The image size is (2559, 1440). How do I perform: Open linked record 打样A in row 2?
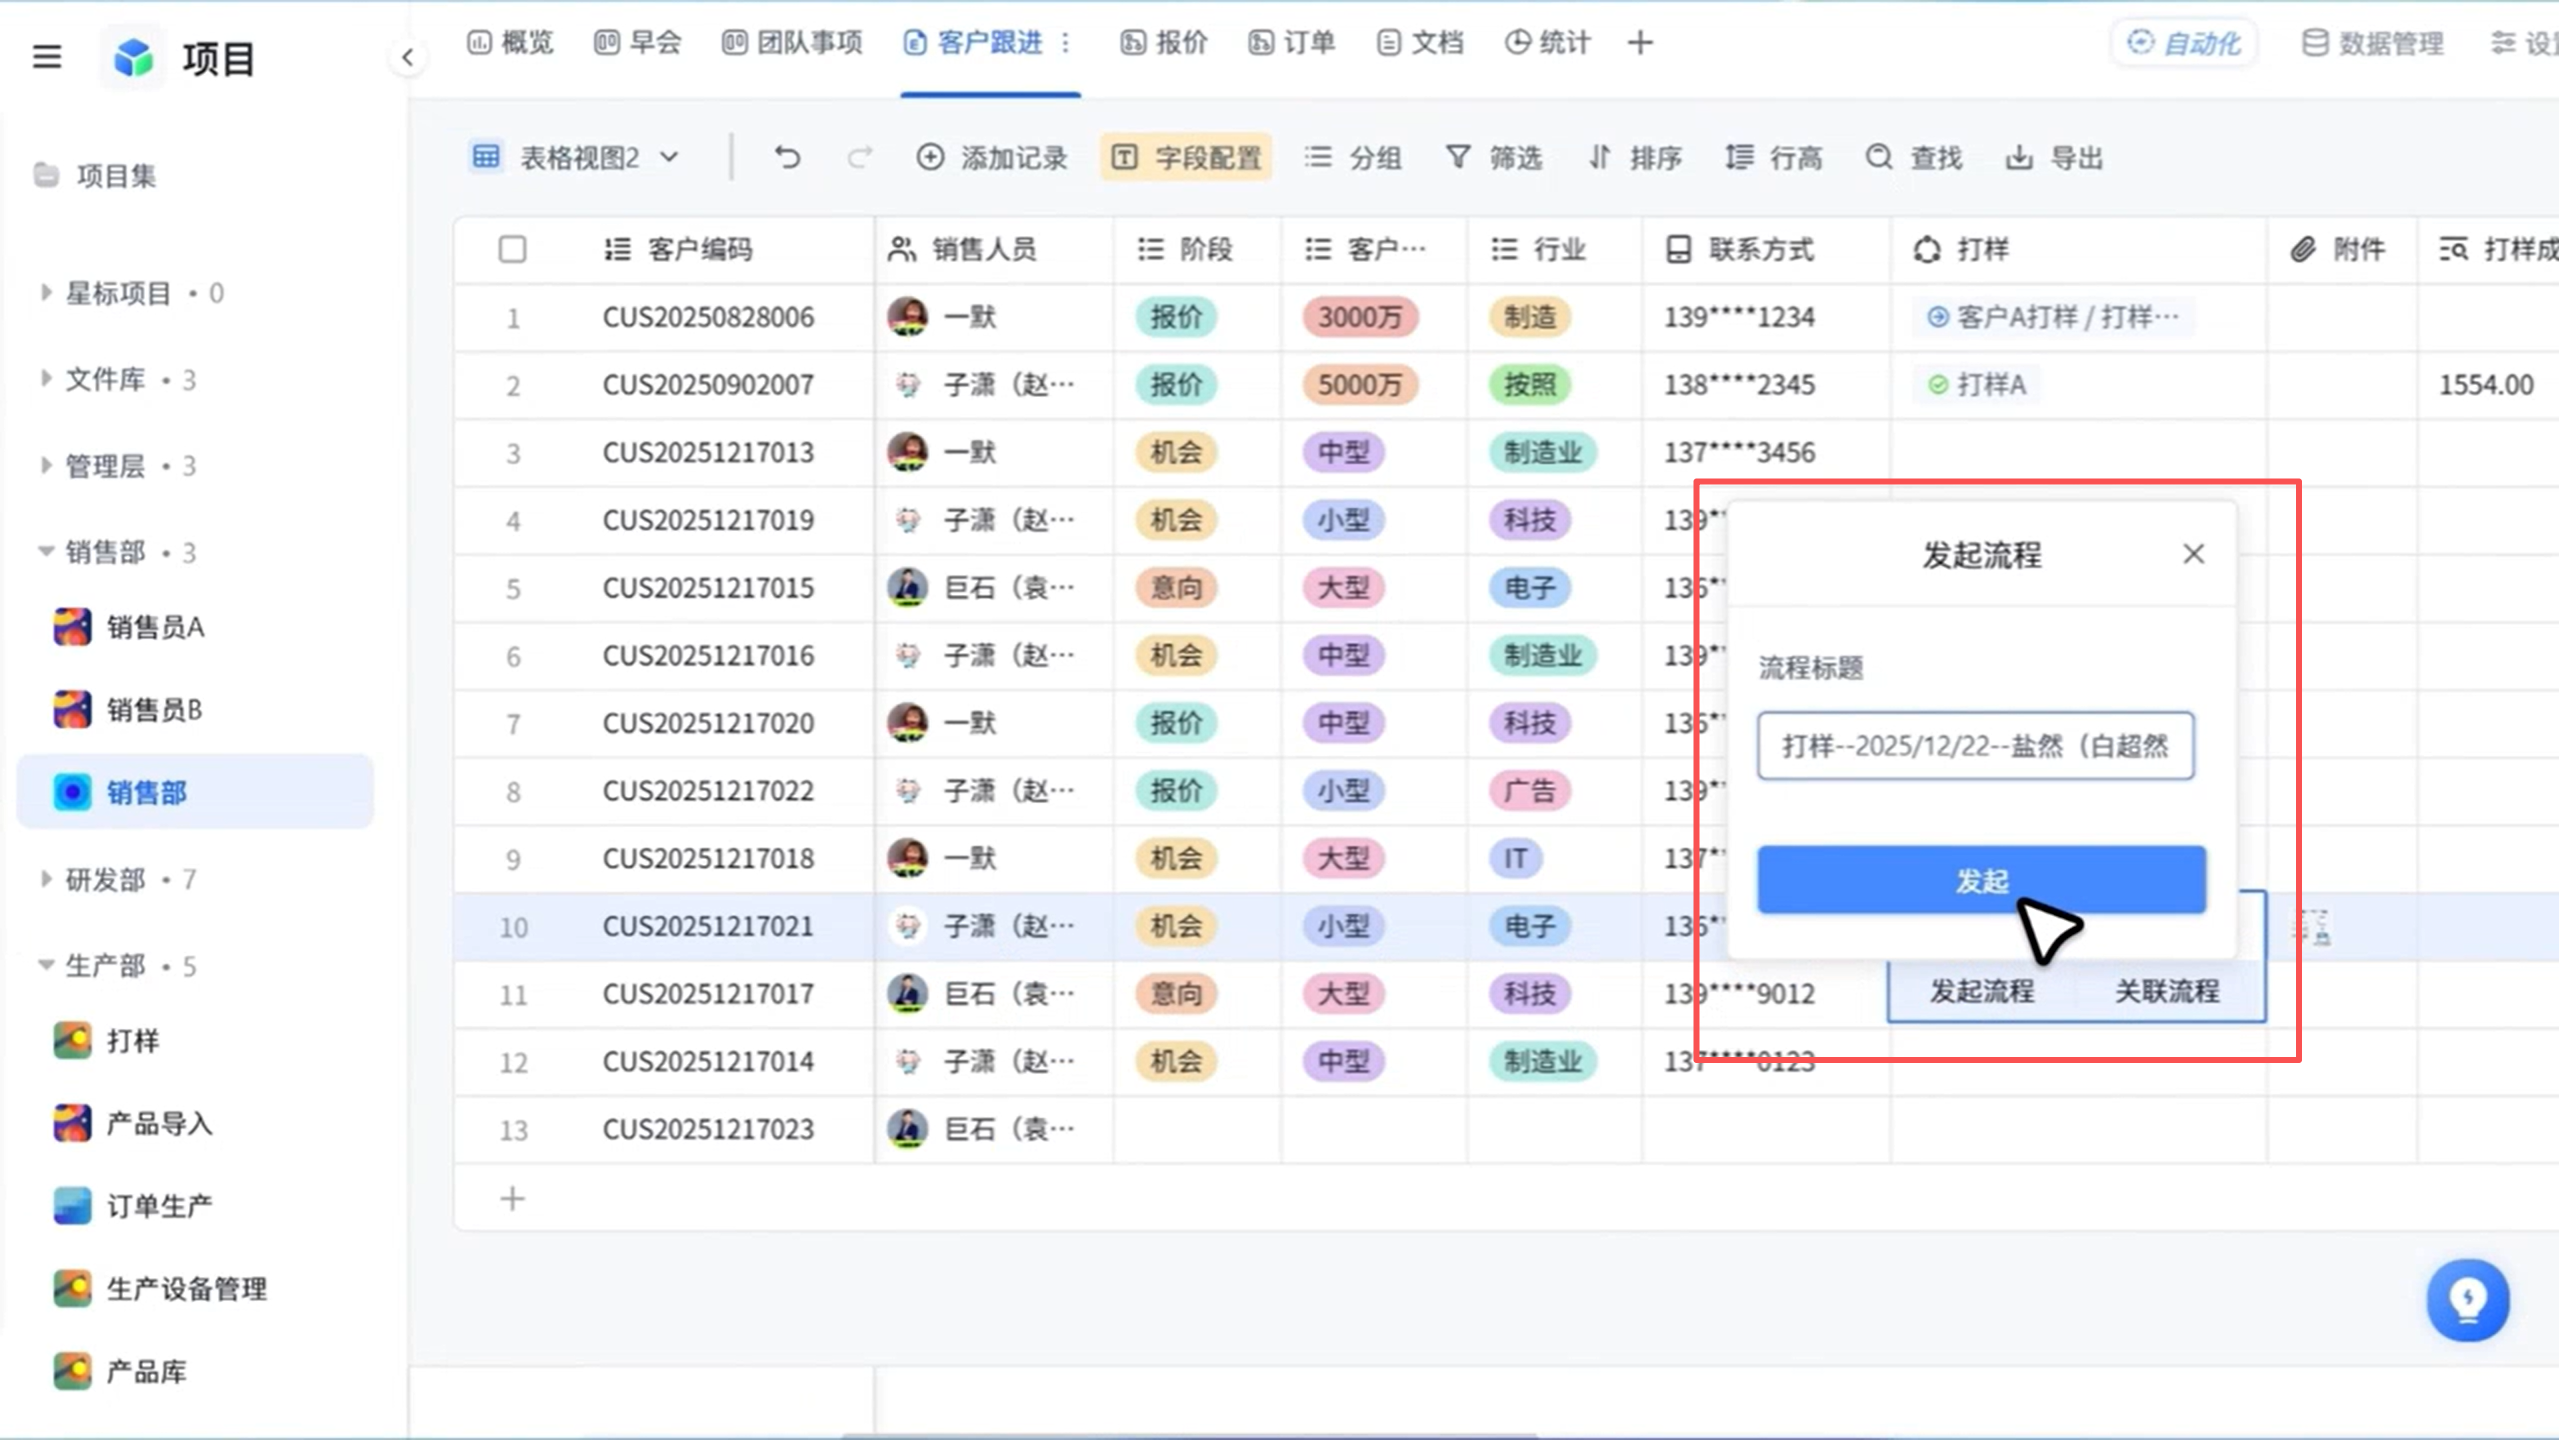point(1976,384)
